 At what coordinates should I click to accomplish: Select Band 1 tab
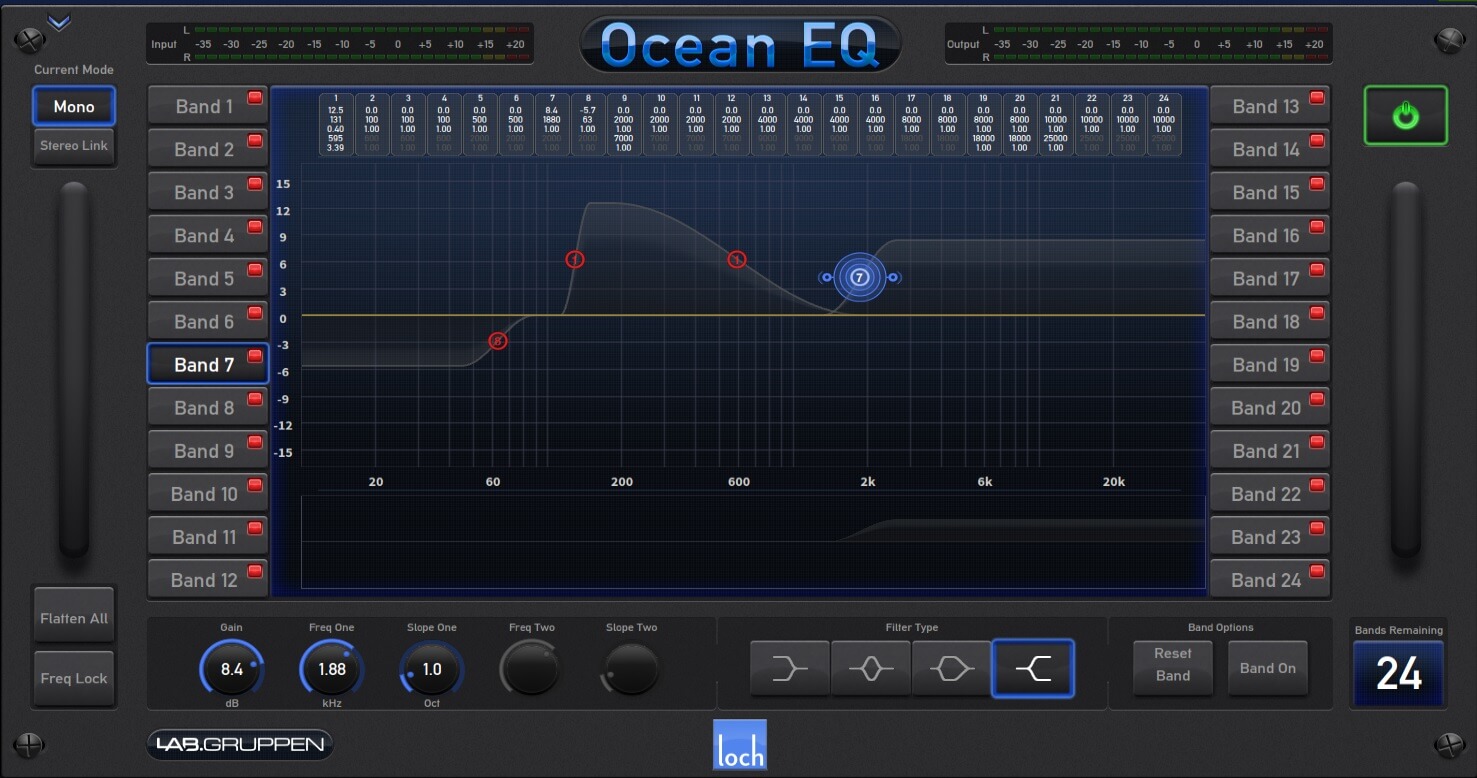207,106
